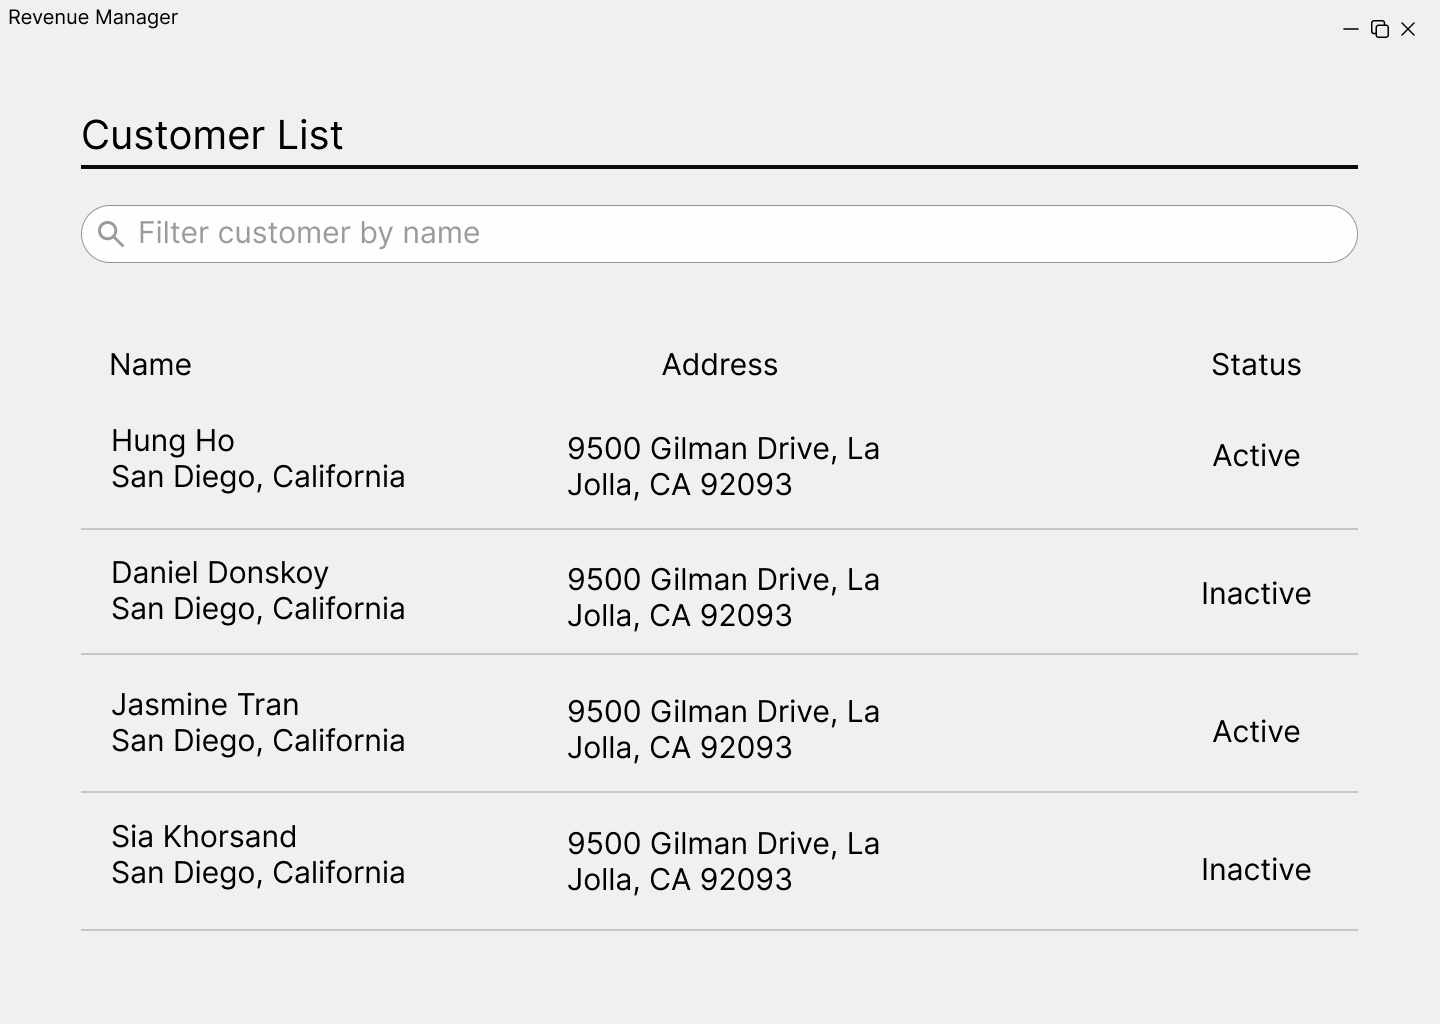Click Hung Ho's Active status

click(1256, 456)
